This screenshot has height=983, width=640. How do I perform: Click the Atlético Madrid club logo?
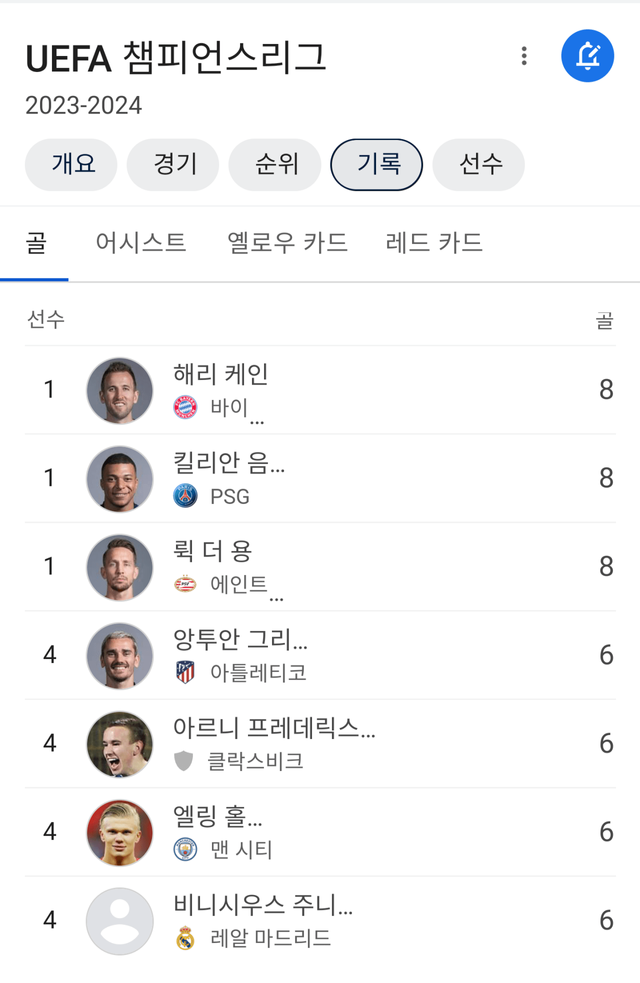tap(185, 672)
